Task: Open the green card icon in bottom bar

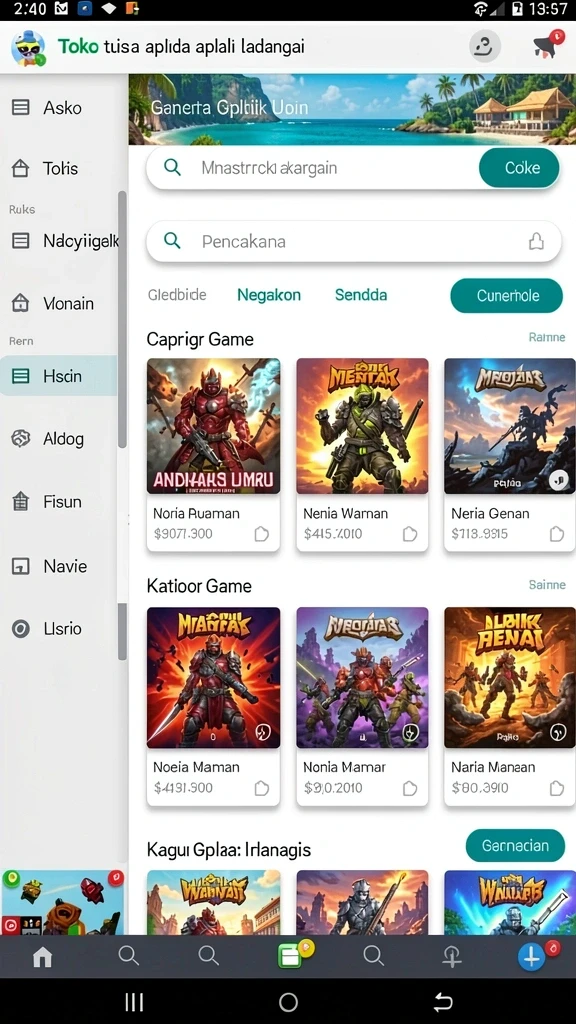Action: click(289, 957)
